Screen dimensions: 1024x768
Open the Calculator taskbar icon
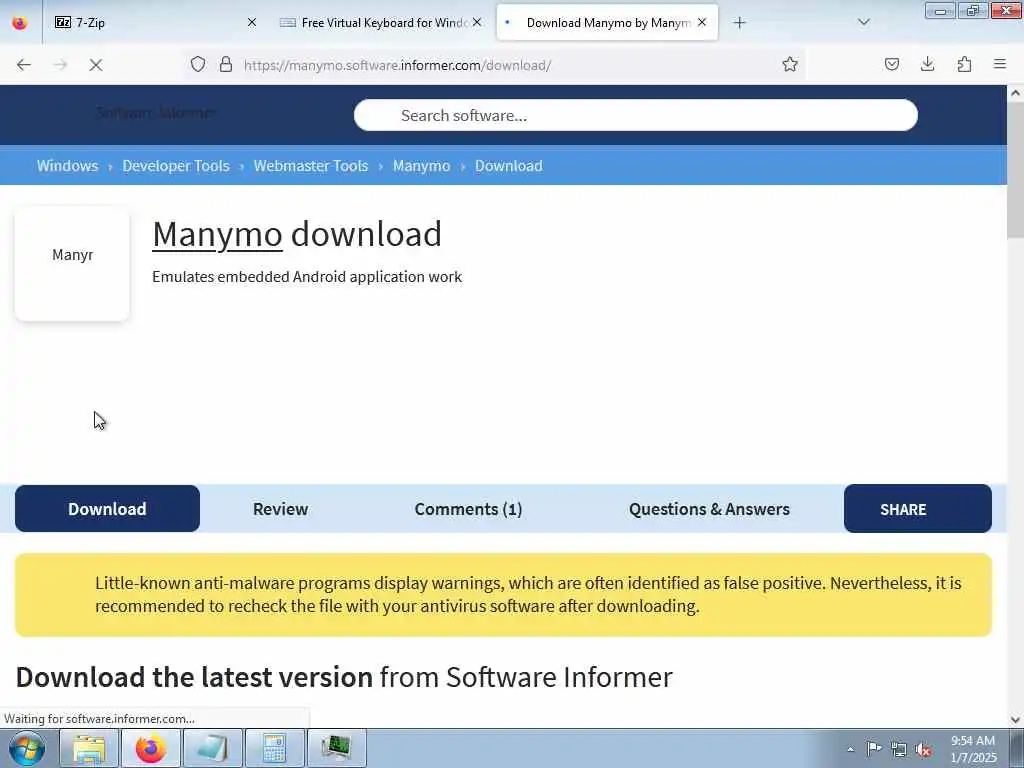(274, 748)
